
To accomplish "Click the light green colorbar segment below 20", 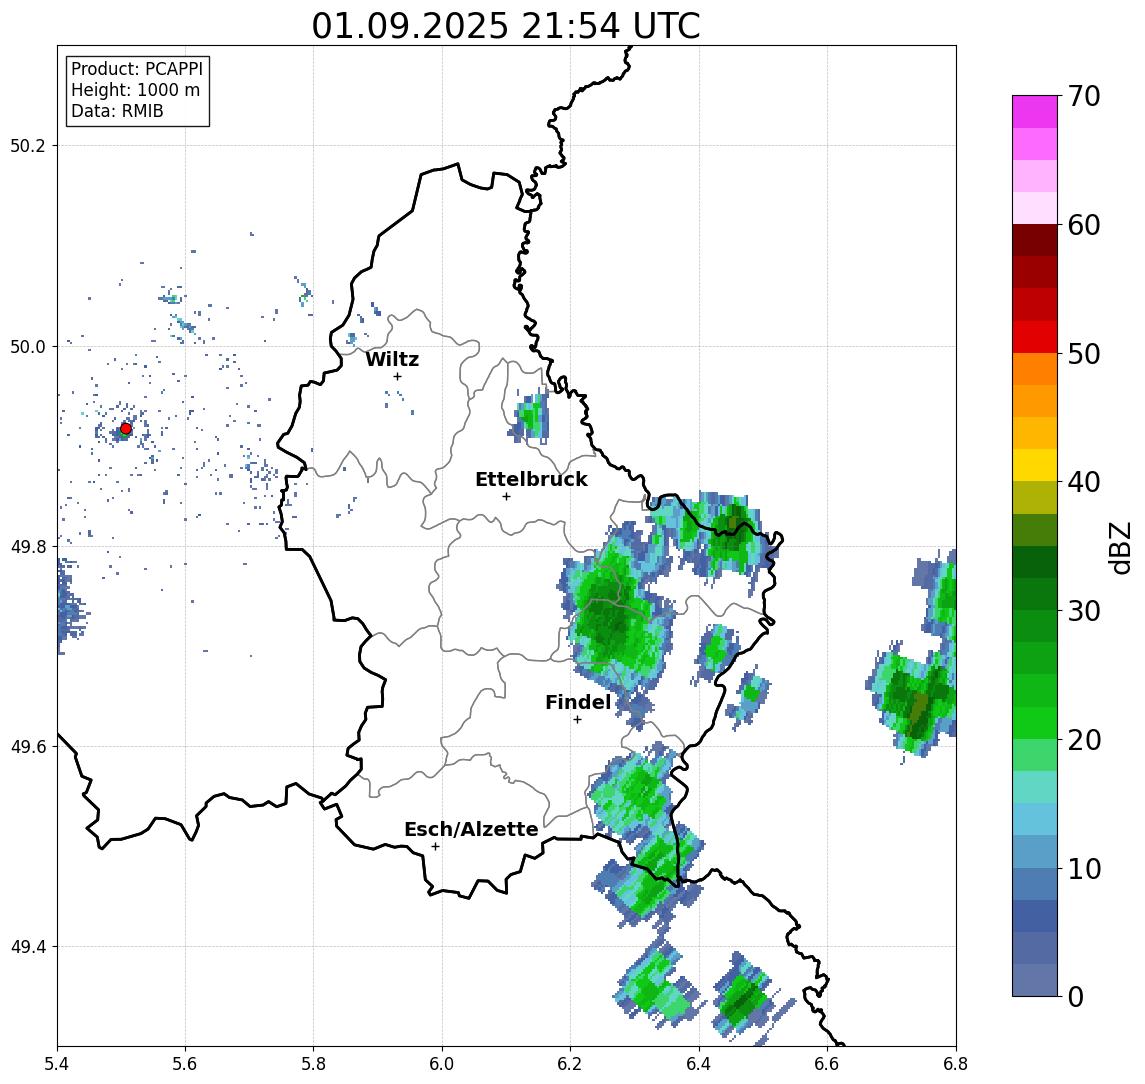I will pyautogui.click(x=1035, y=755).
